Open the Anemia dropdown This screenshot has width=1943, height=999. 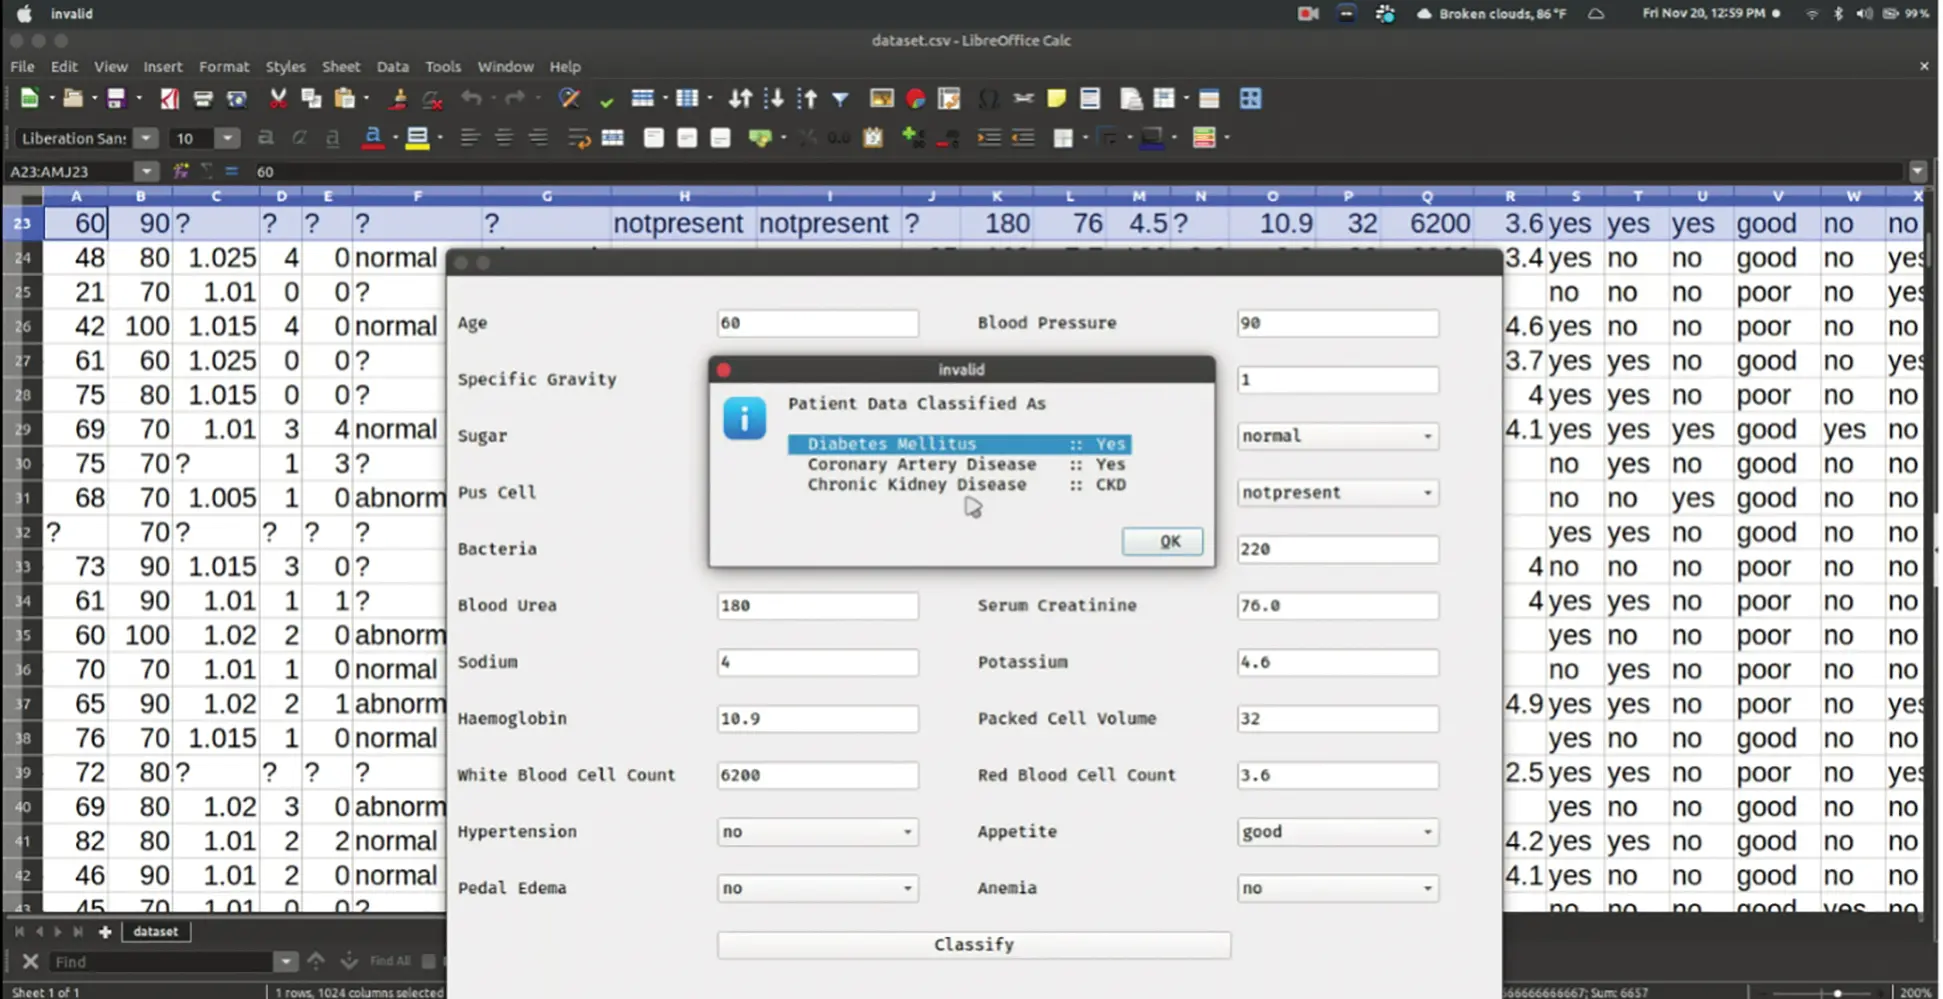[1337, 888]
